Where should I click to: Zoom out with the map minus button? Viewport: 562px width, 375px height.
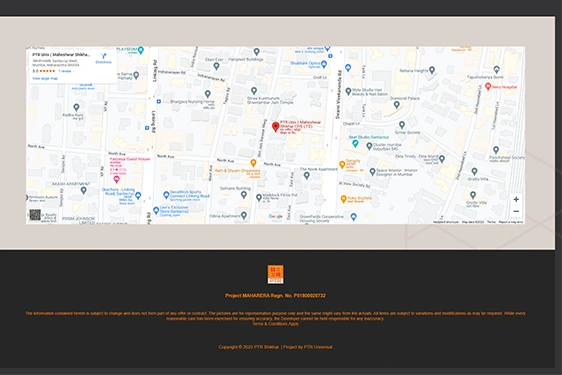pos(516,212)
